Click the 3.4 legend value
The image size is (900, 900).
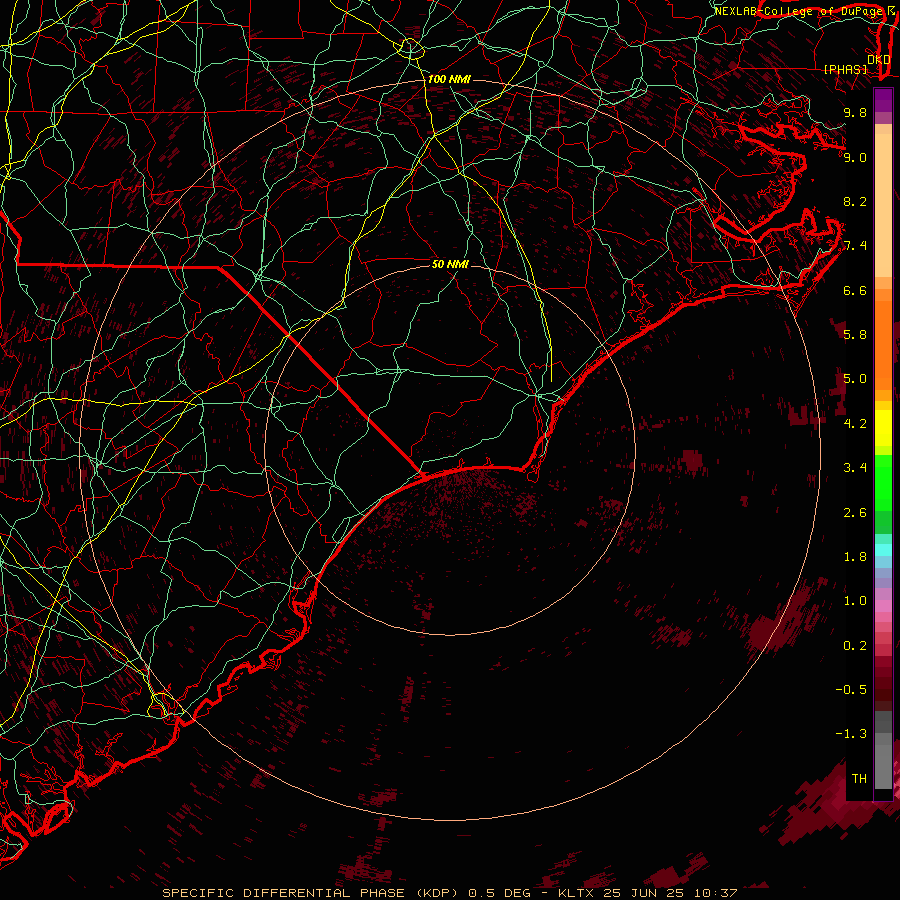pyautogui.click(x=855, y=468)
